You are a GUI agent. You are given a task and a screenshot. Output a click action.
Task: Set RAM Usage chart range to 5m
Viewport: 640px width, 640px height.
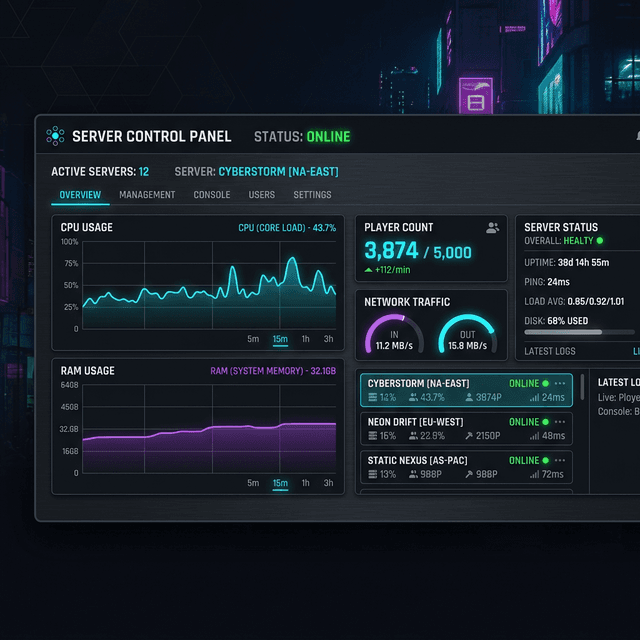point(253,483)
